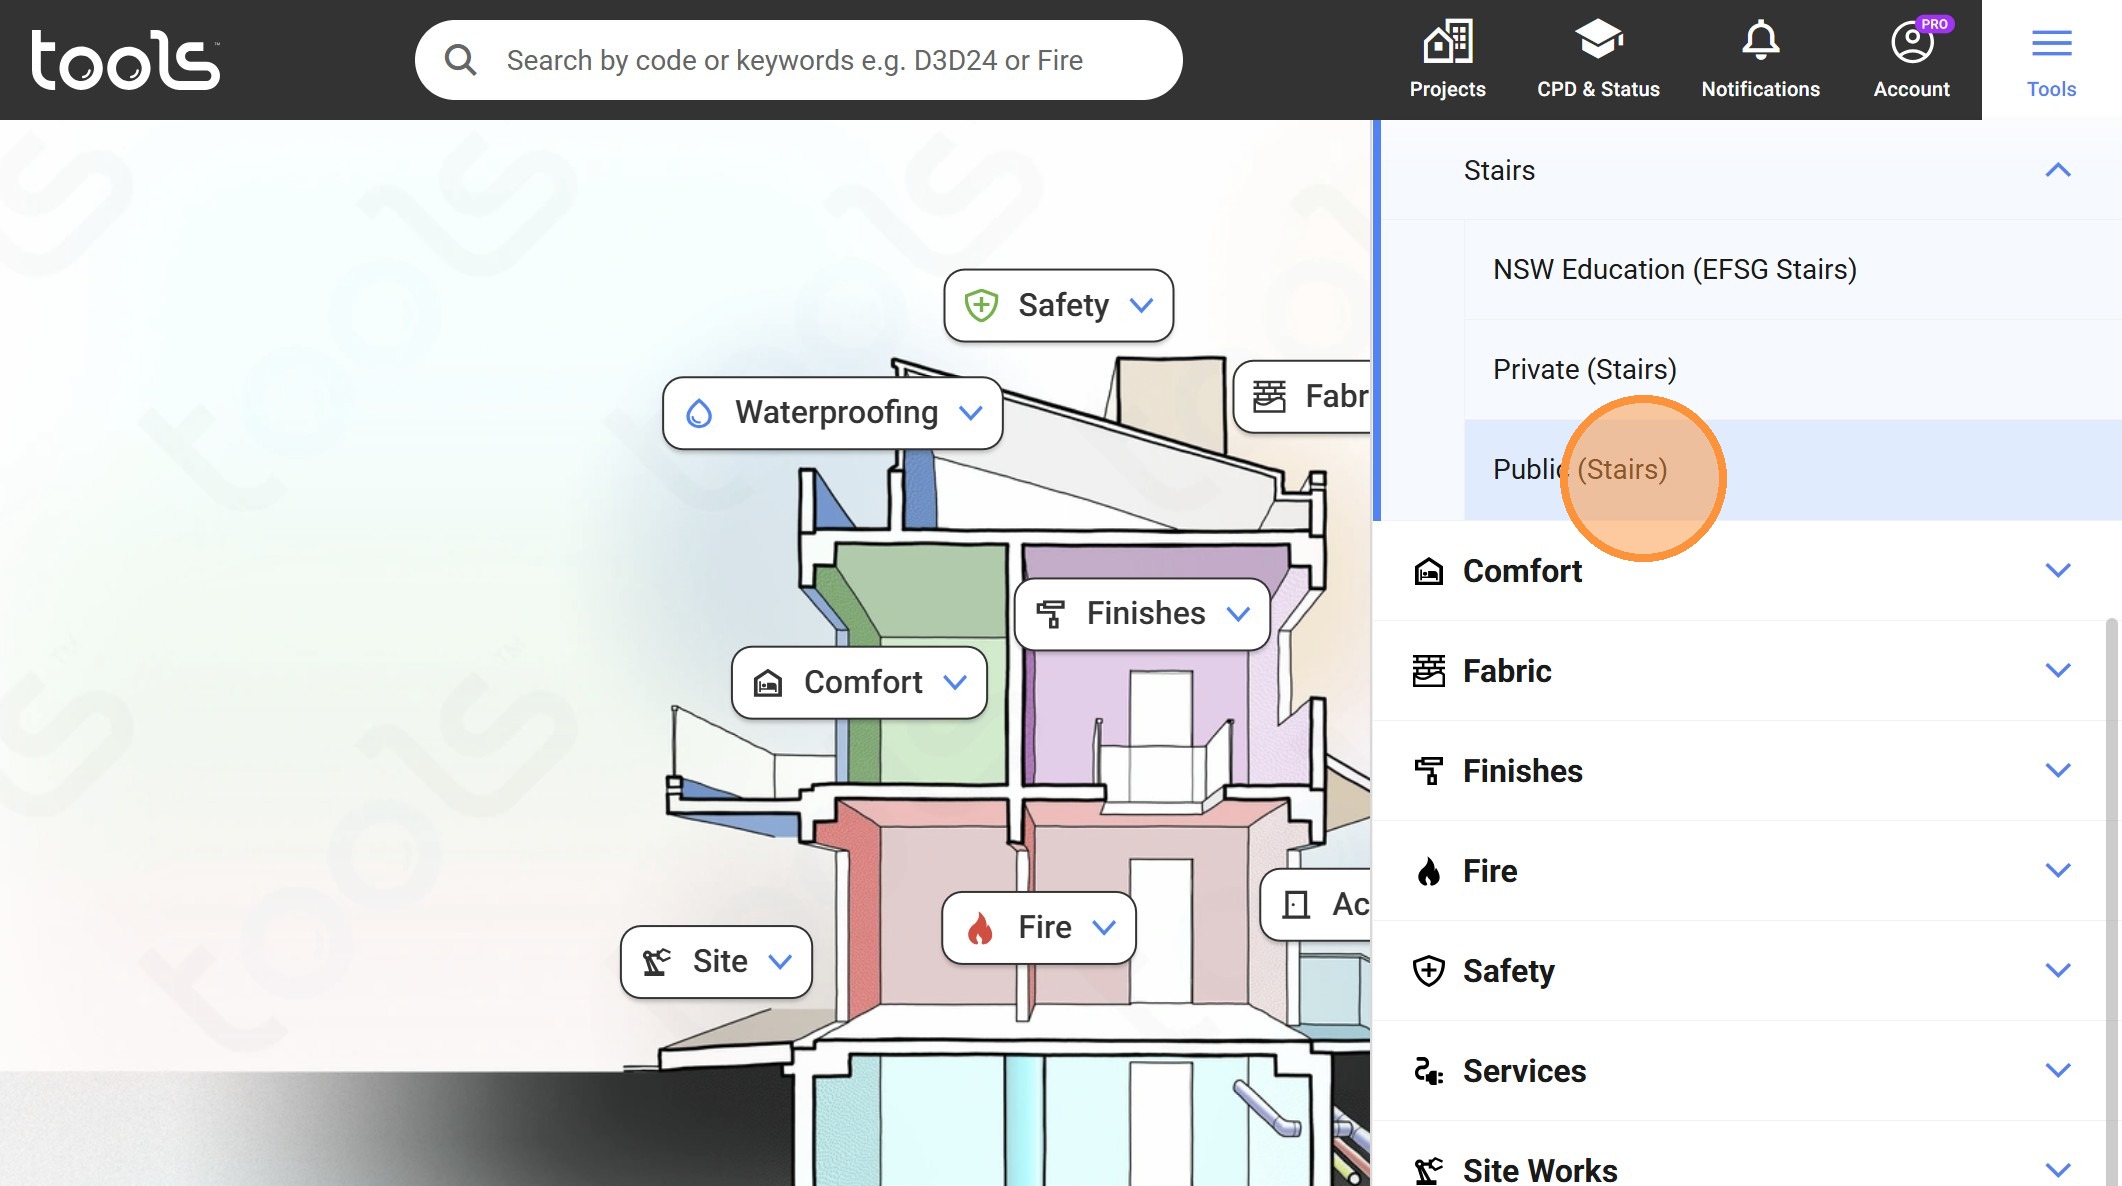
Task: Click the Services plug icon in sidebar
Action: coord(1429,1071)
